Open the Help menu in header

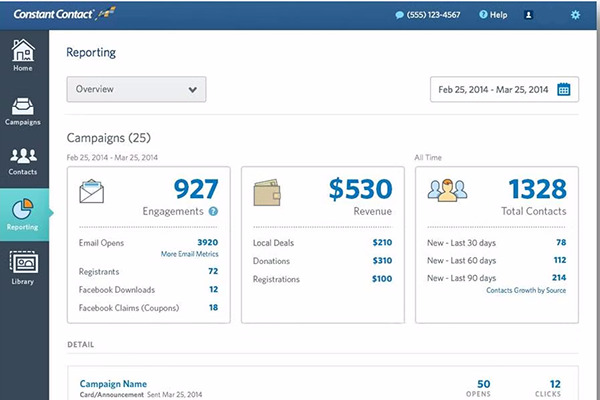click(492, 15)
